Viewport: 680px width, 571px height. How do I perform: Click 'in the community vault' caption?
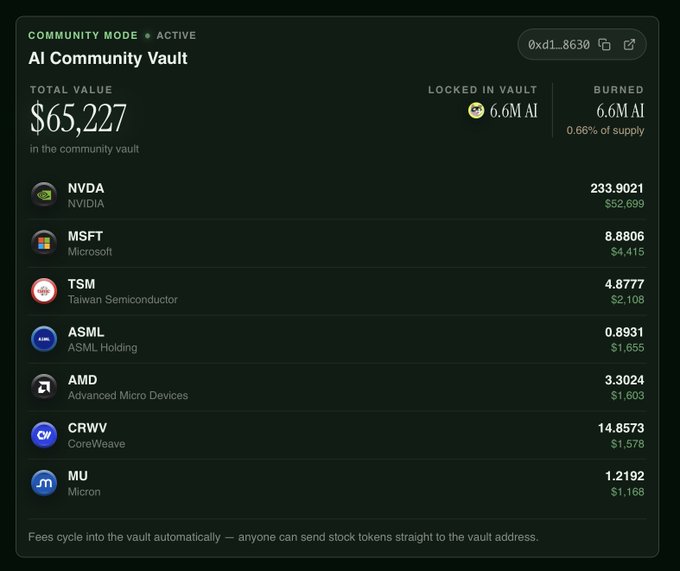tap(85, 149)
